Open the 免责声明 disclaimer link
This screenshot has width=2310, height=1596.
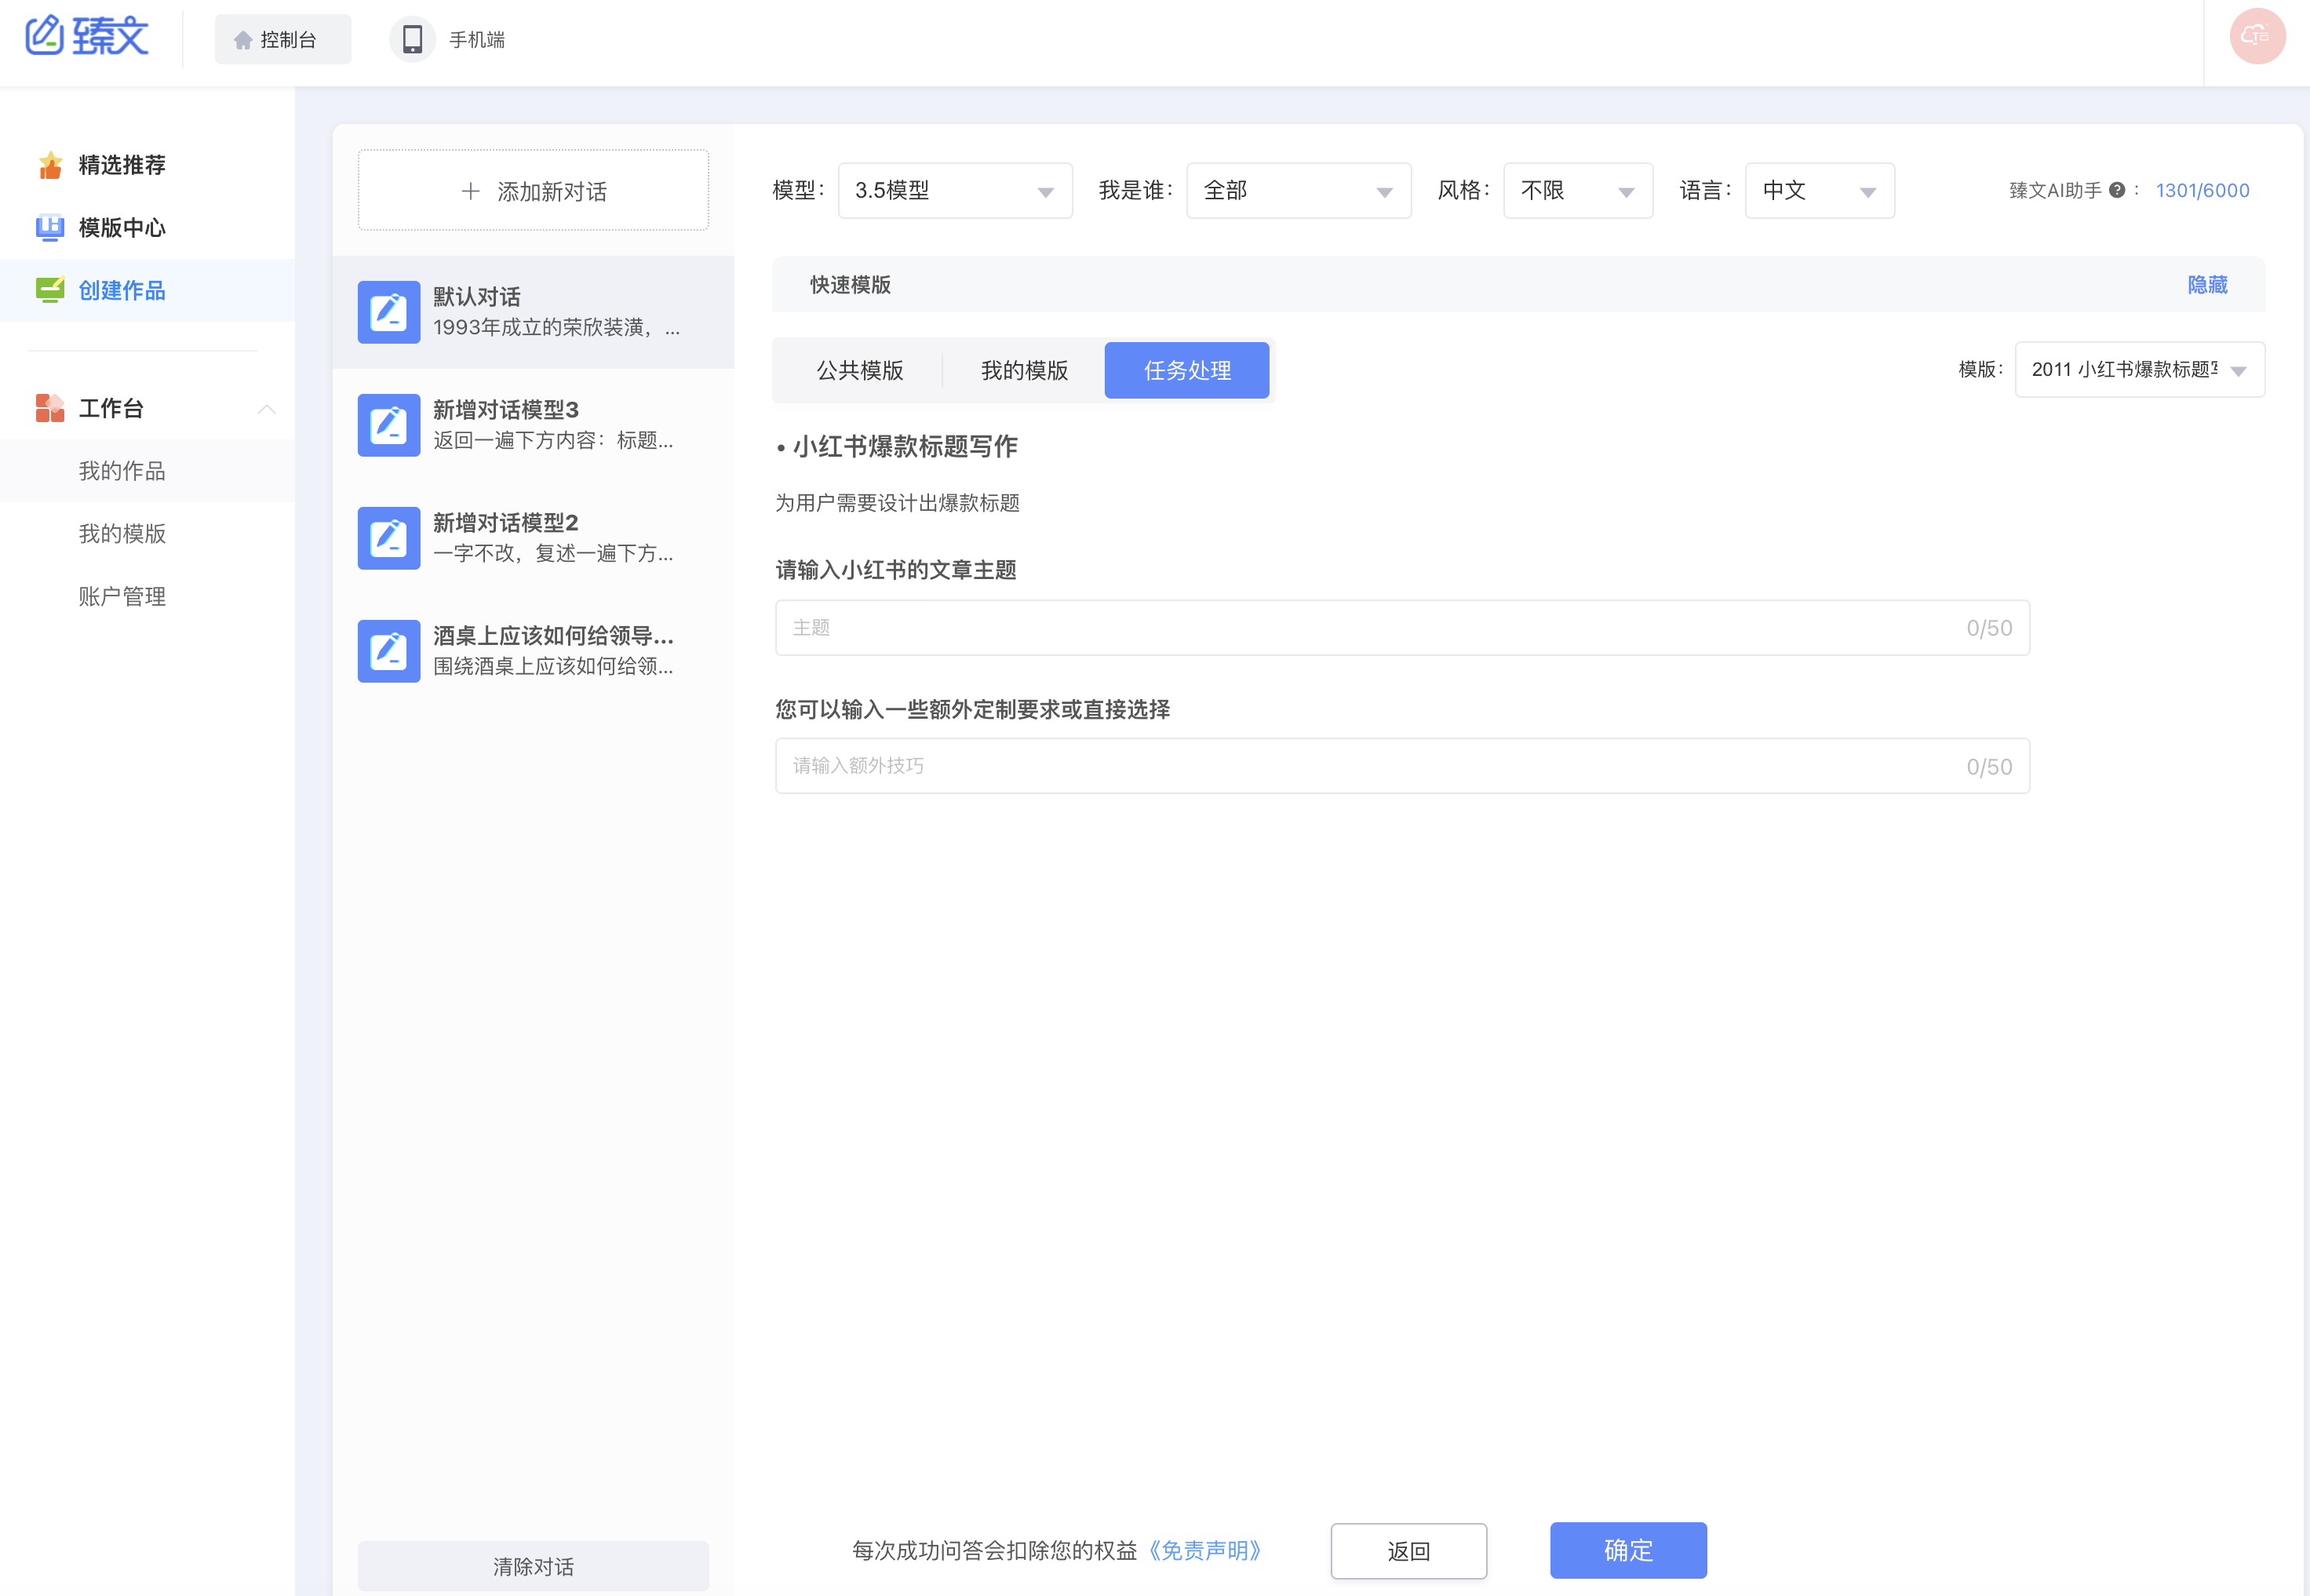[x=1206, y=1551]
